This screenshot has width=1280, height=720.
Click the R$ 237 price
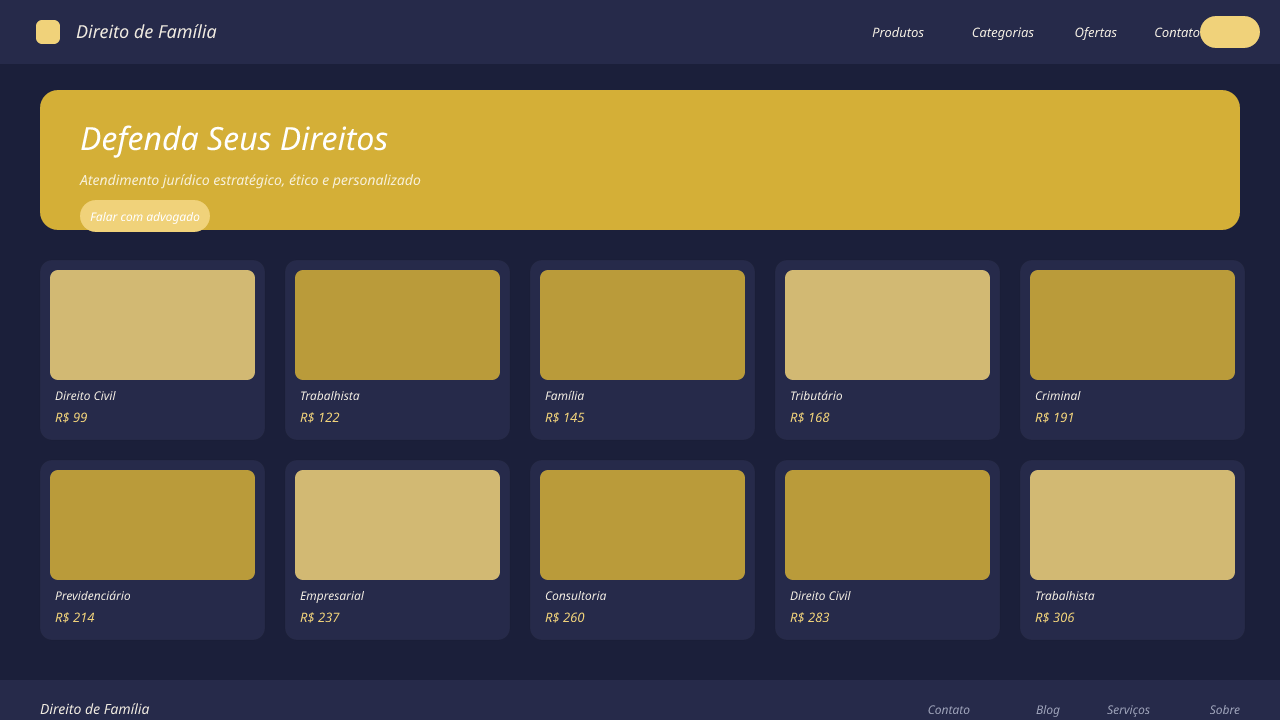tap(320, 618)
